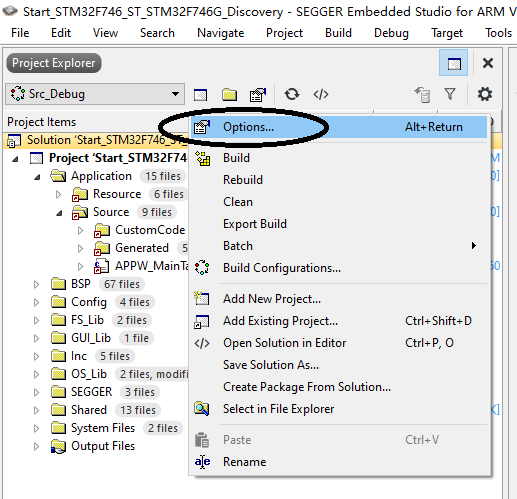Click the Application folder icon
This screenshot has height=499, width=517.
[x=58, y=176]
